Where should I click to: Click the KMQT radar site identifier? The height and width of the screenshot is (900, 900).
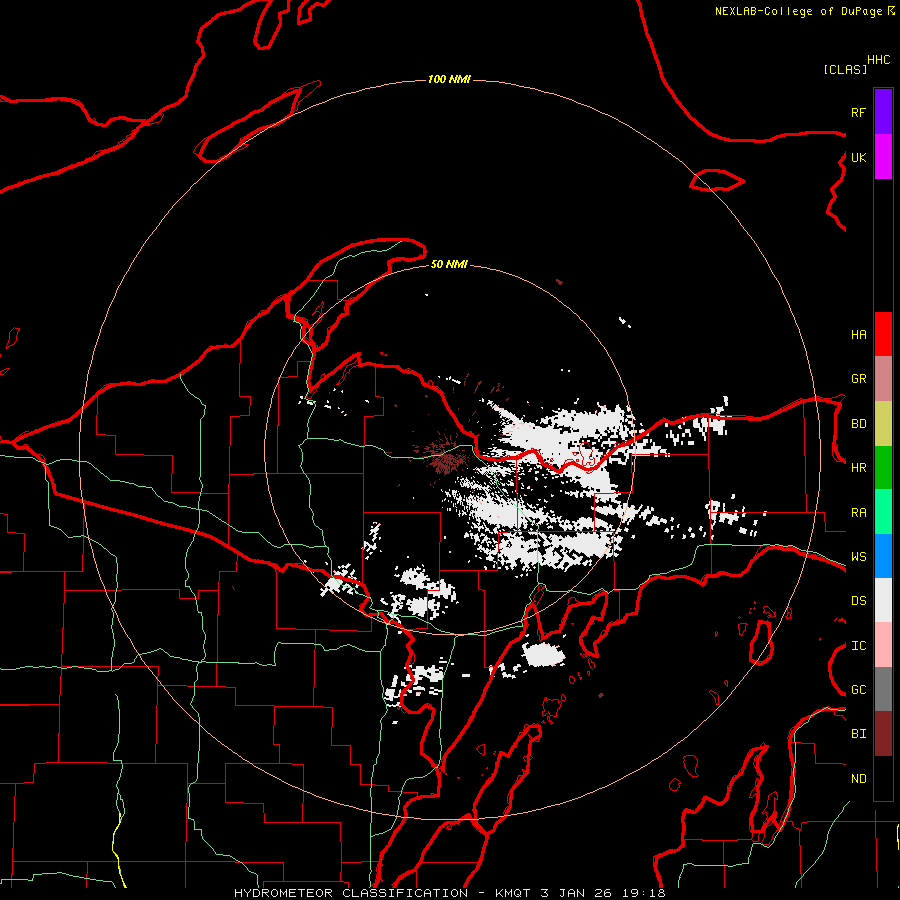[512, 893]
